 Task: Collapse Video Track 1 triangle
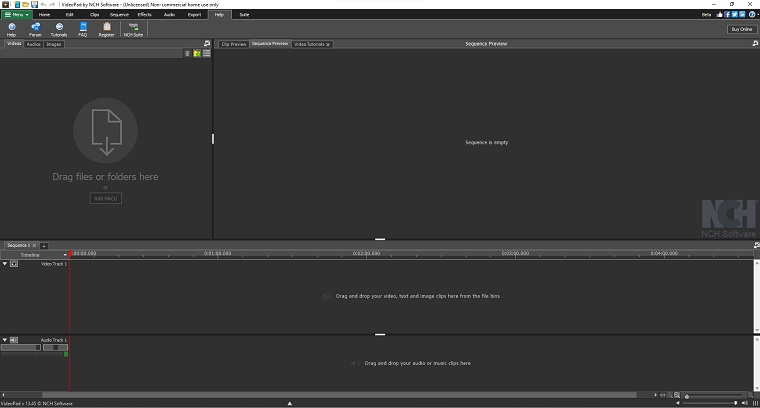pos(5,264)
